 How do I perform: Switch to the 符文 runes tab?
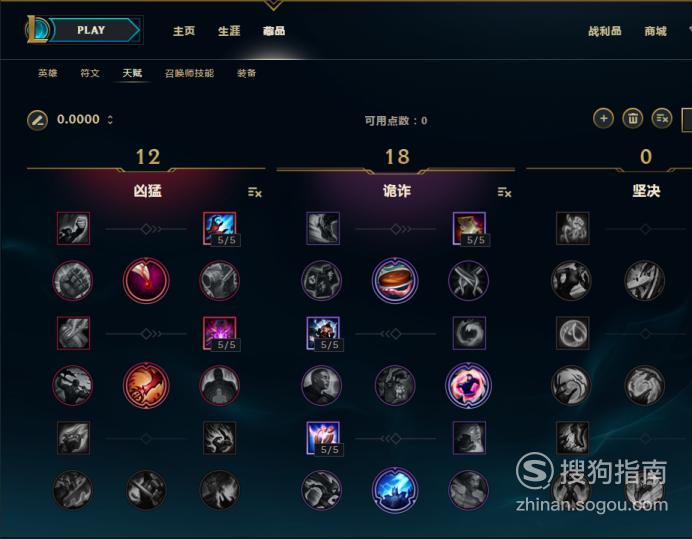(x=90, y=73)
